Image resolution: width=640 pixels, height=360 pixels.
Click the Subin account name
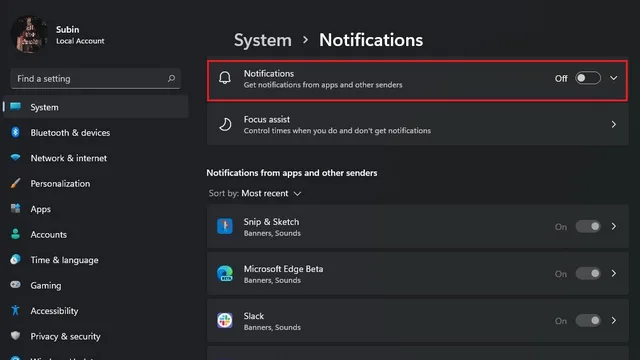pos(67,29)
